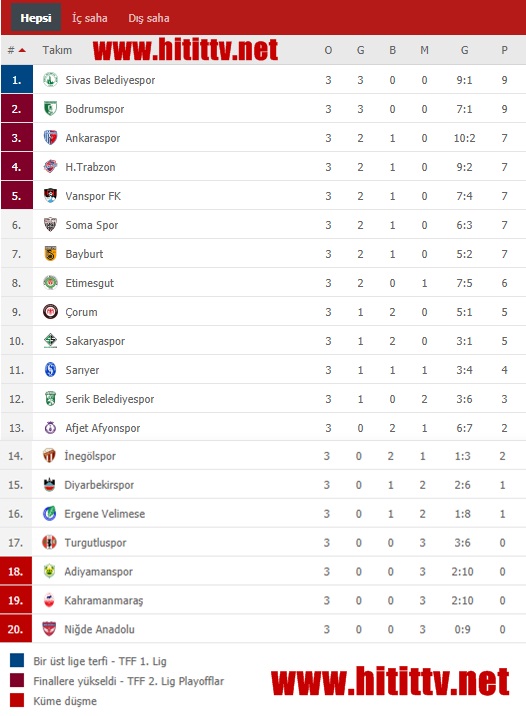Open the Ankaraspor crest icon
This screenshot has width=526, height=716.
click(x=50, y=137)
